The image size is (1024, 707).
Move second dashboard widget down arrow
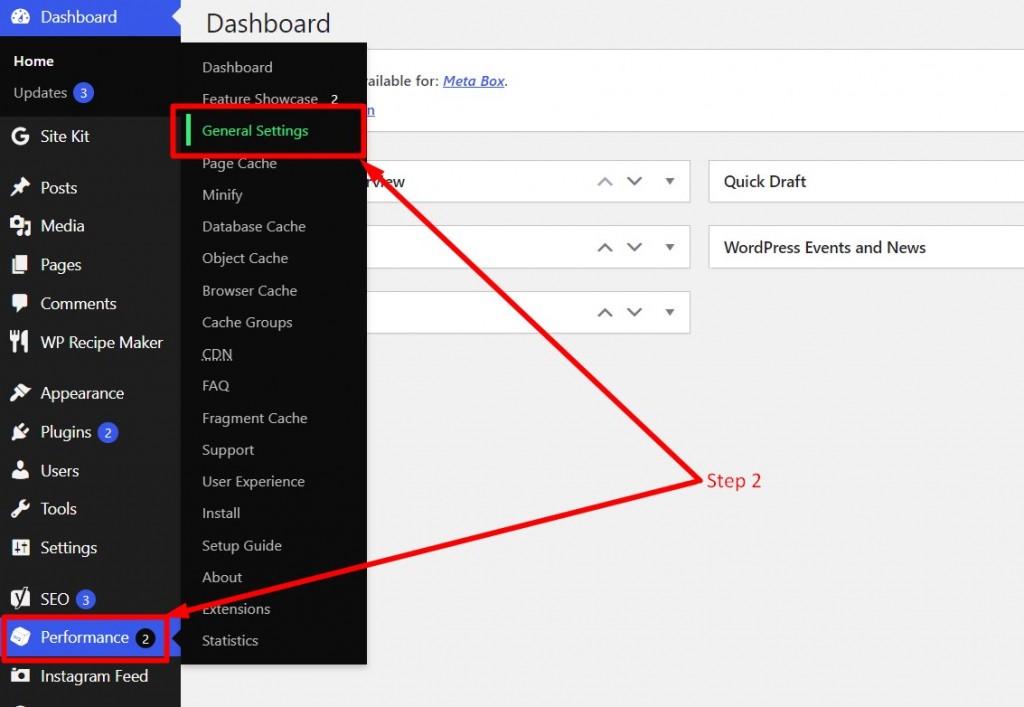click(635, 247)
